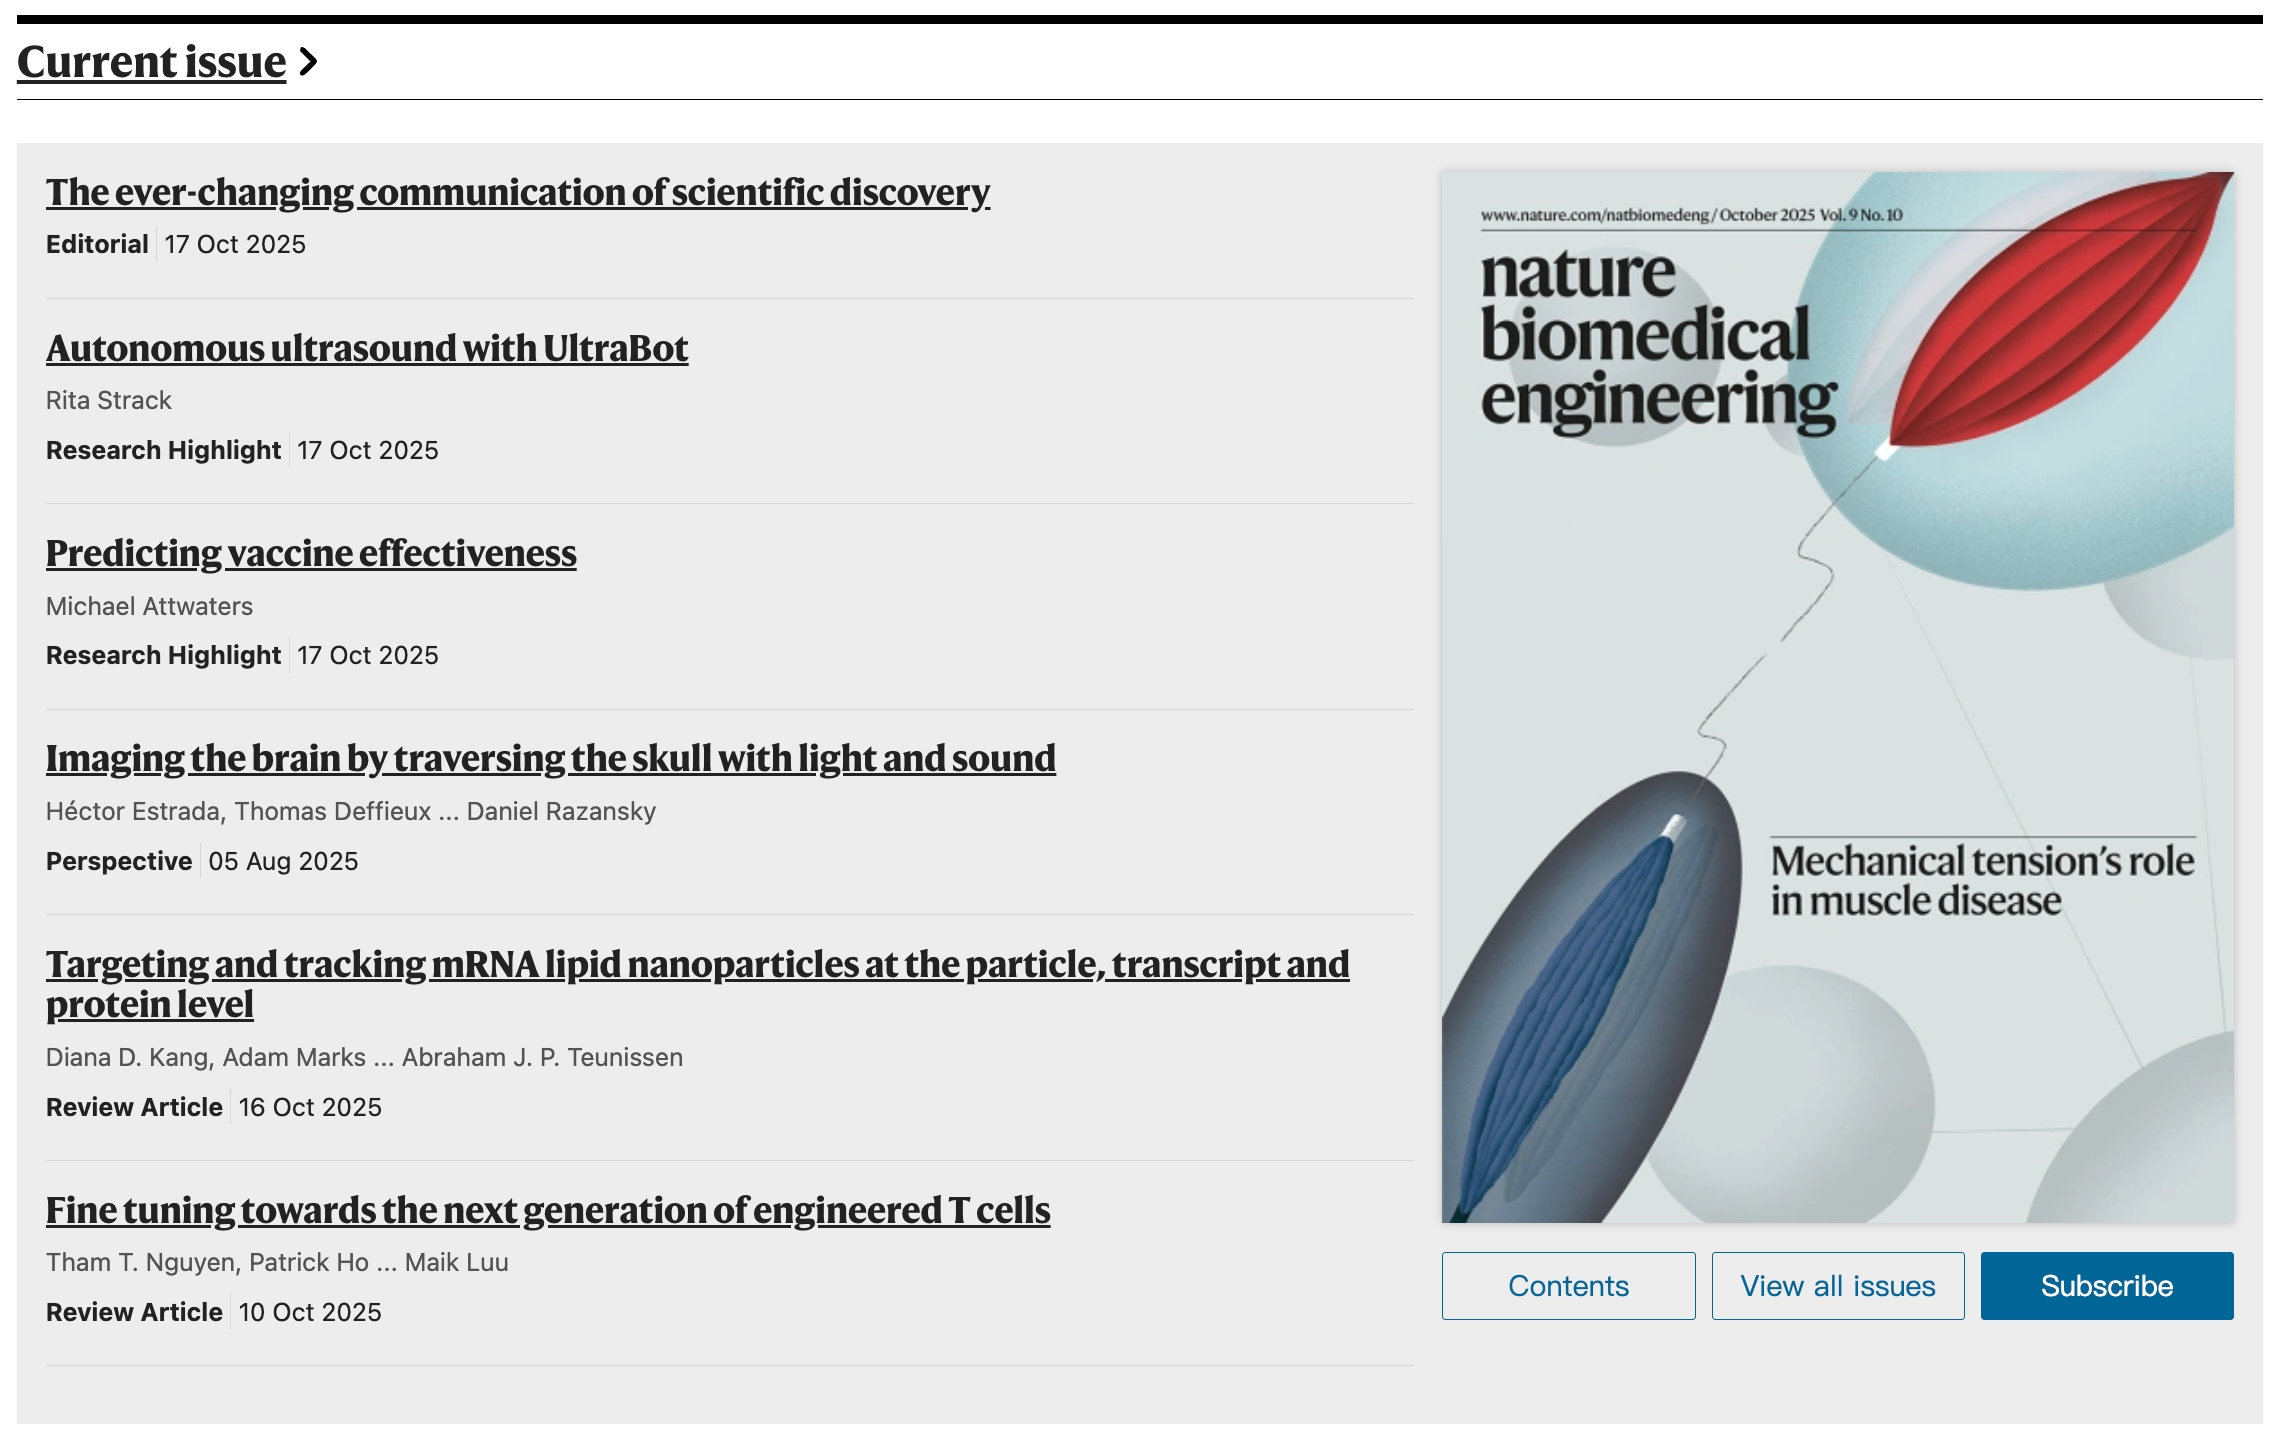Click the cover headline about mechanical tension
The image size is (2278, 1446).
click(1980, 880)
